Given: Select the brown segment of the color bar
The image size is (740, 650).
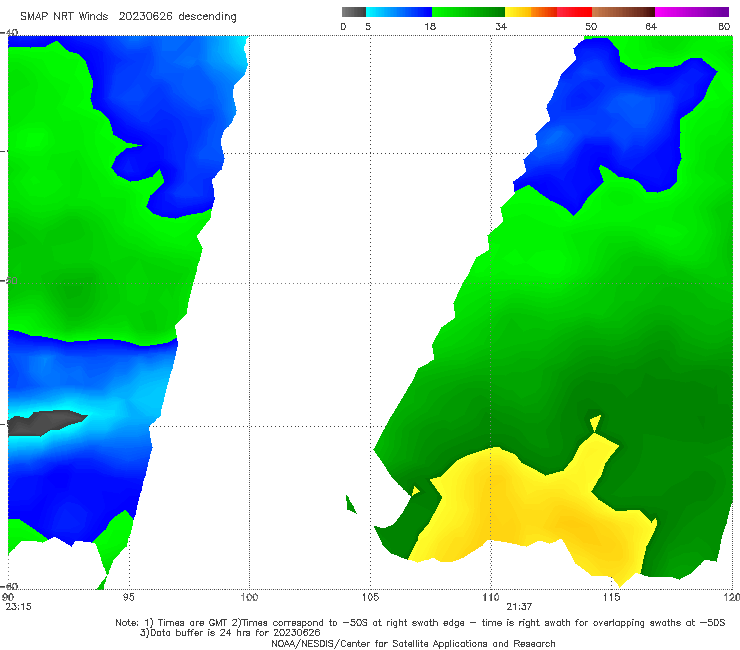Looking at the screenshot, I should 623,12.
